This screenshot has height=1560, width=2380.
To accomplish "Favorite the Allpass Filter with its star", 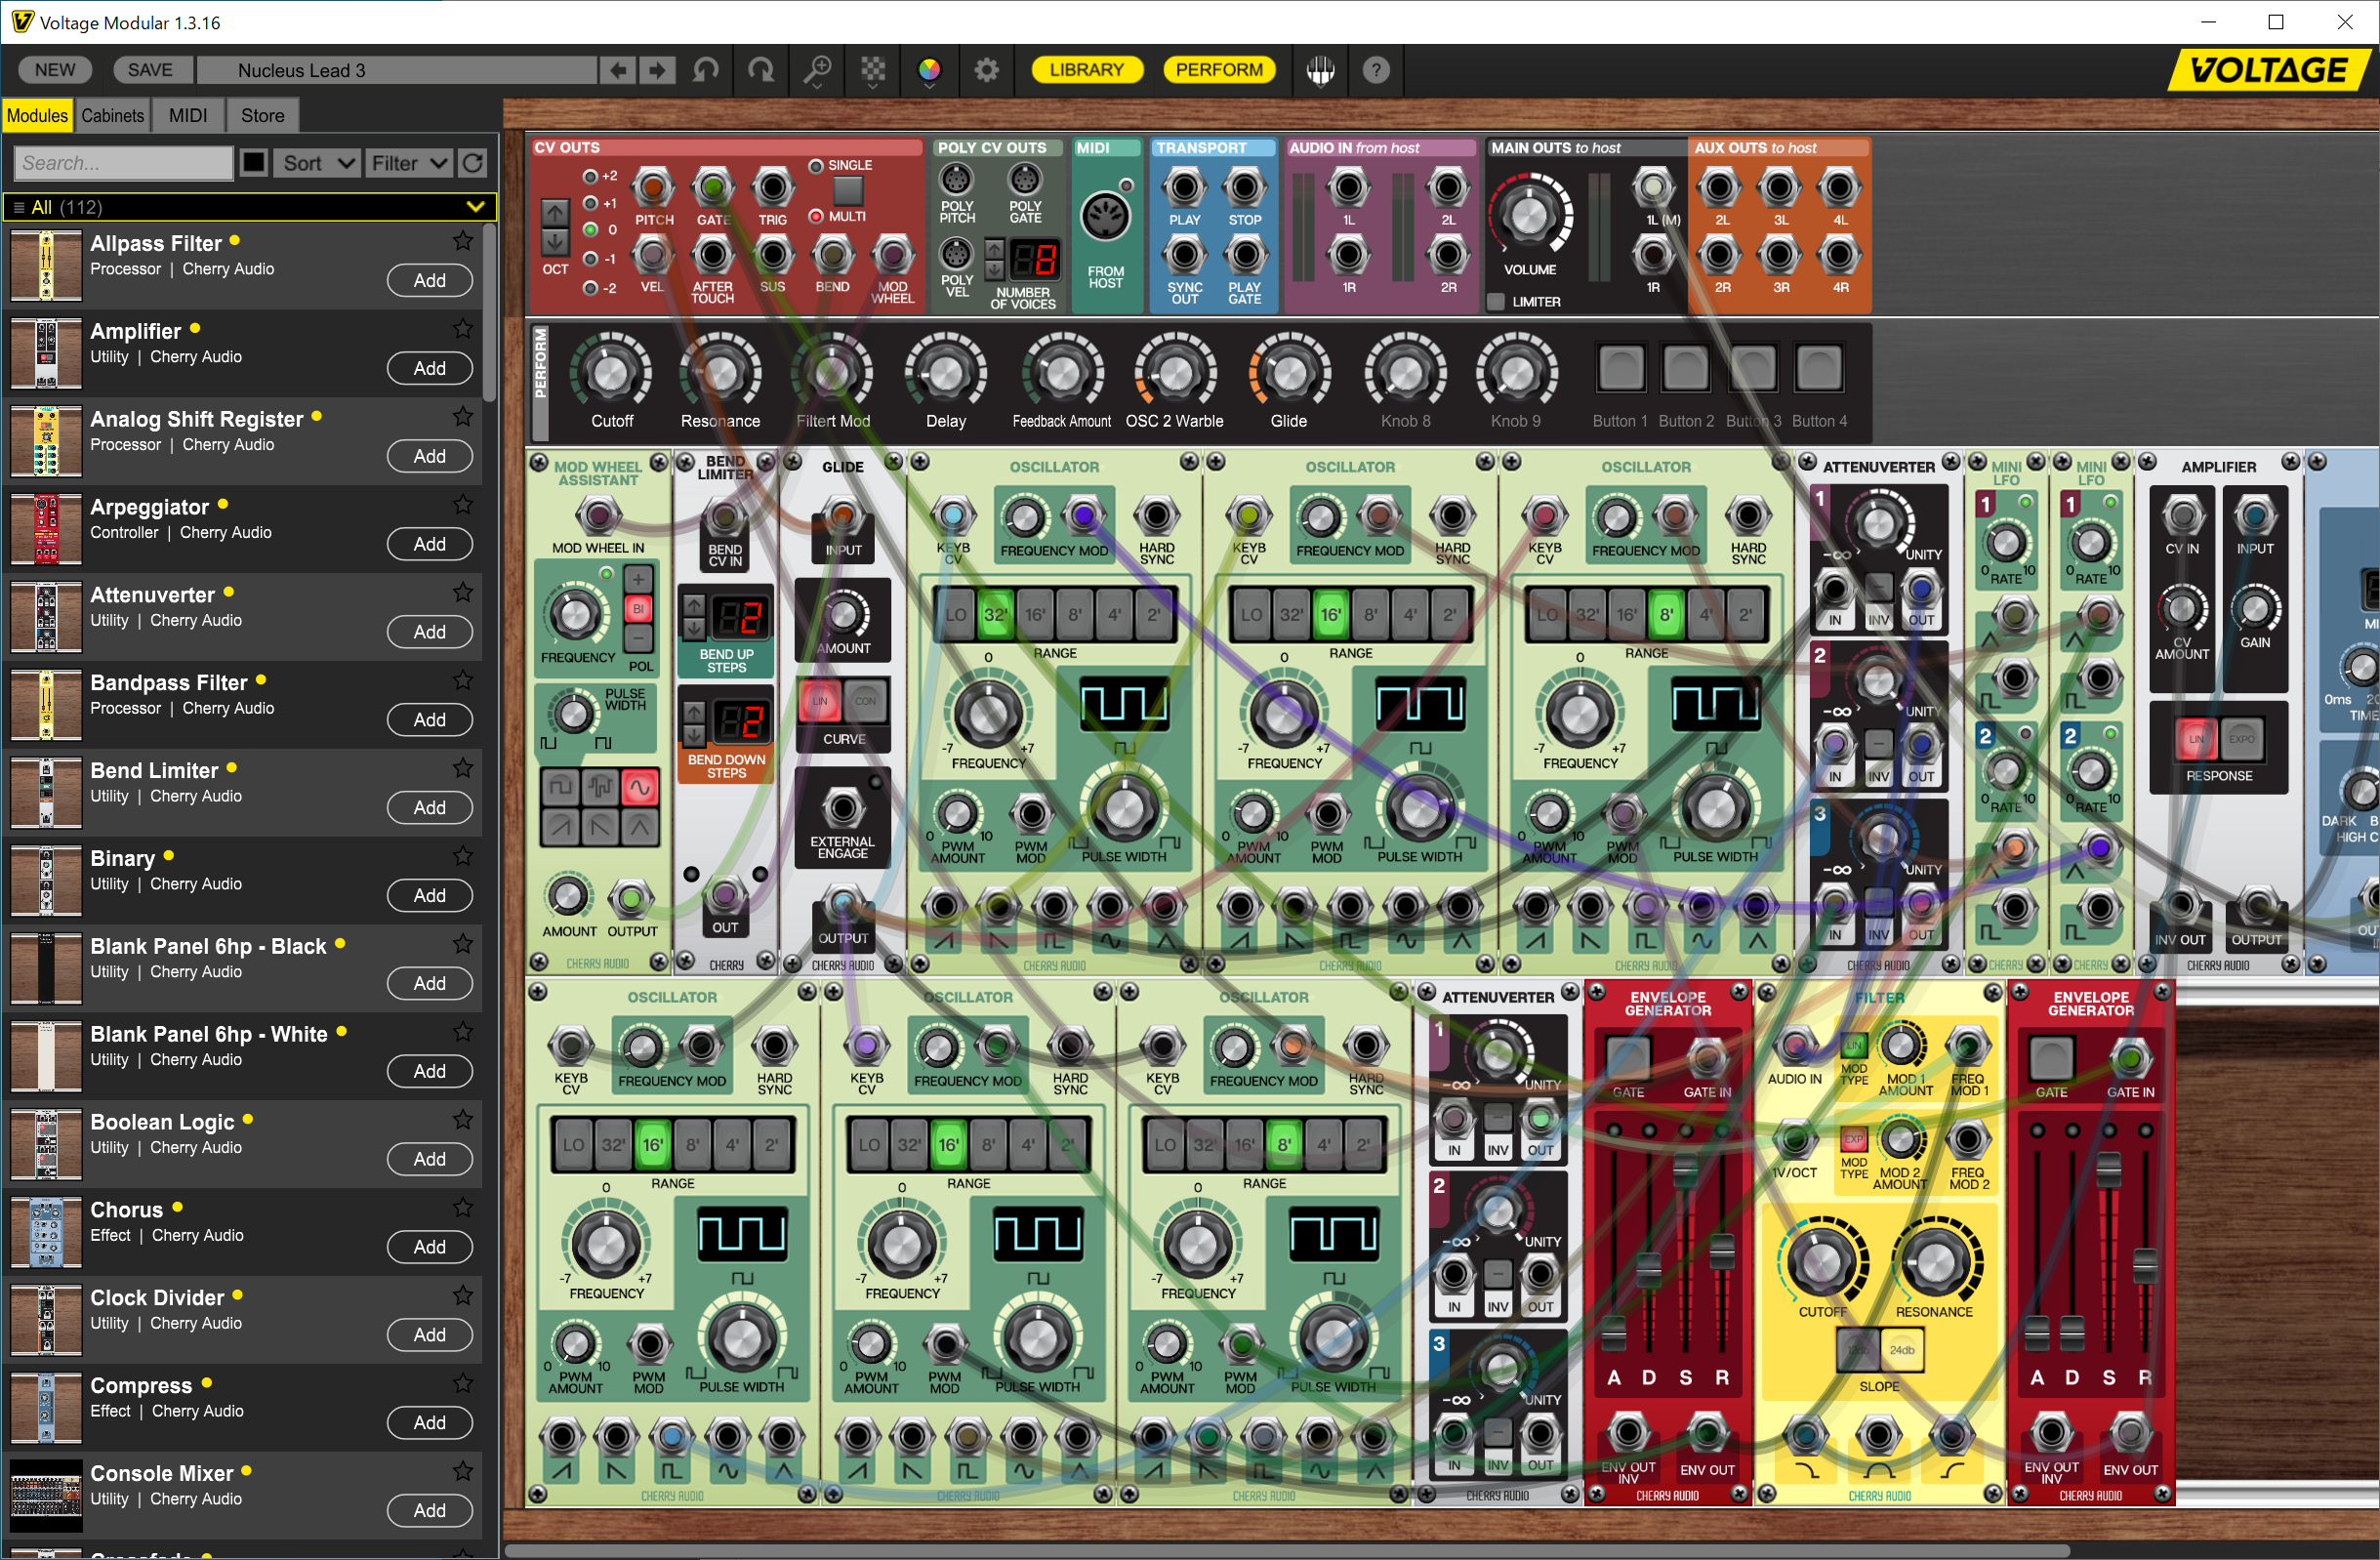I will (x=462, y=241).
